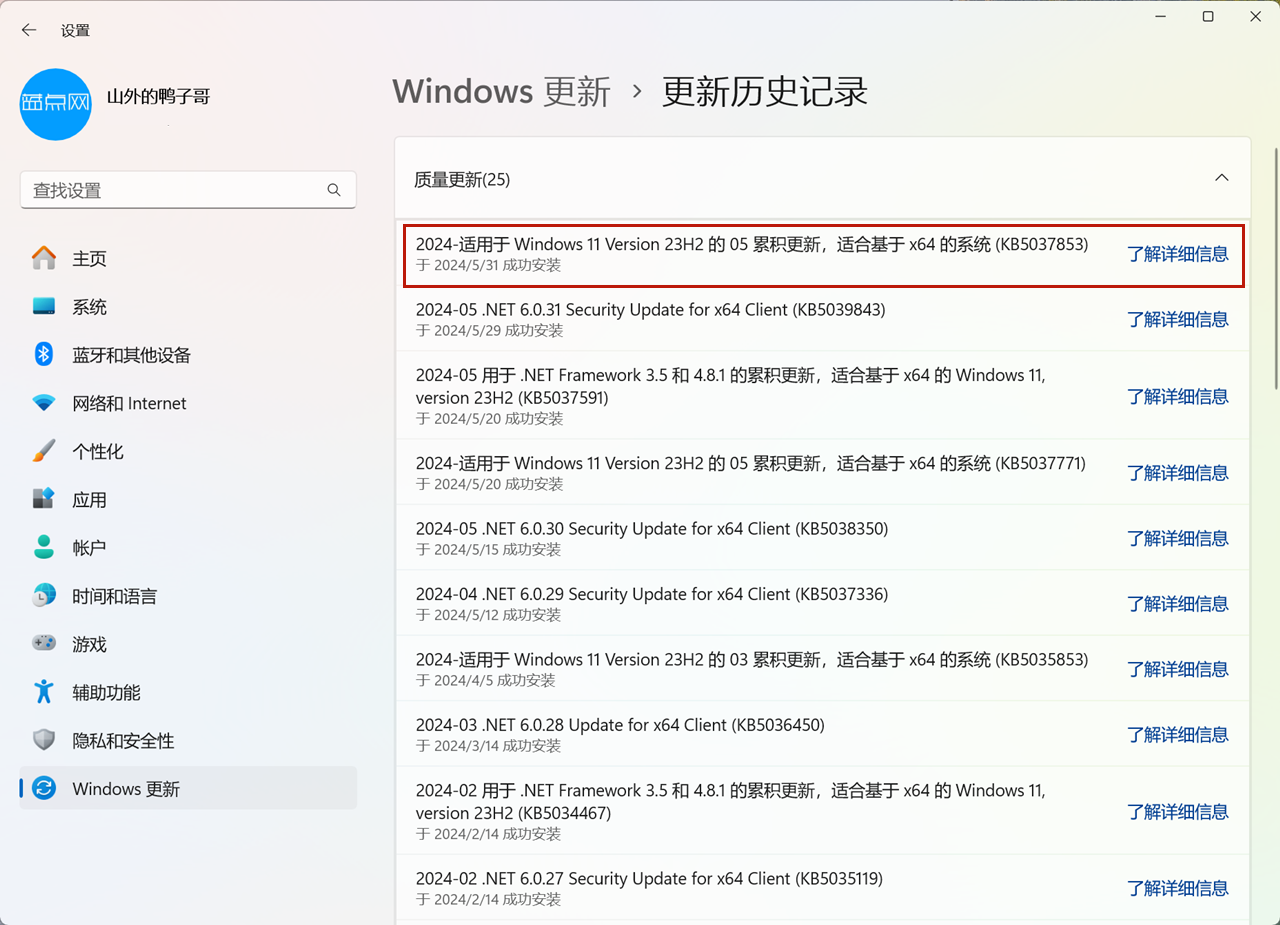Screen dimensions: 1280x925
Task: Click the 个性化 paintbrush icon
Action: 44,451
